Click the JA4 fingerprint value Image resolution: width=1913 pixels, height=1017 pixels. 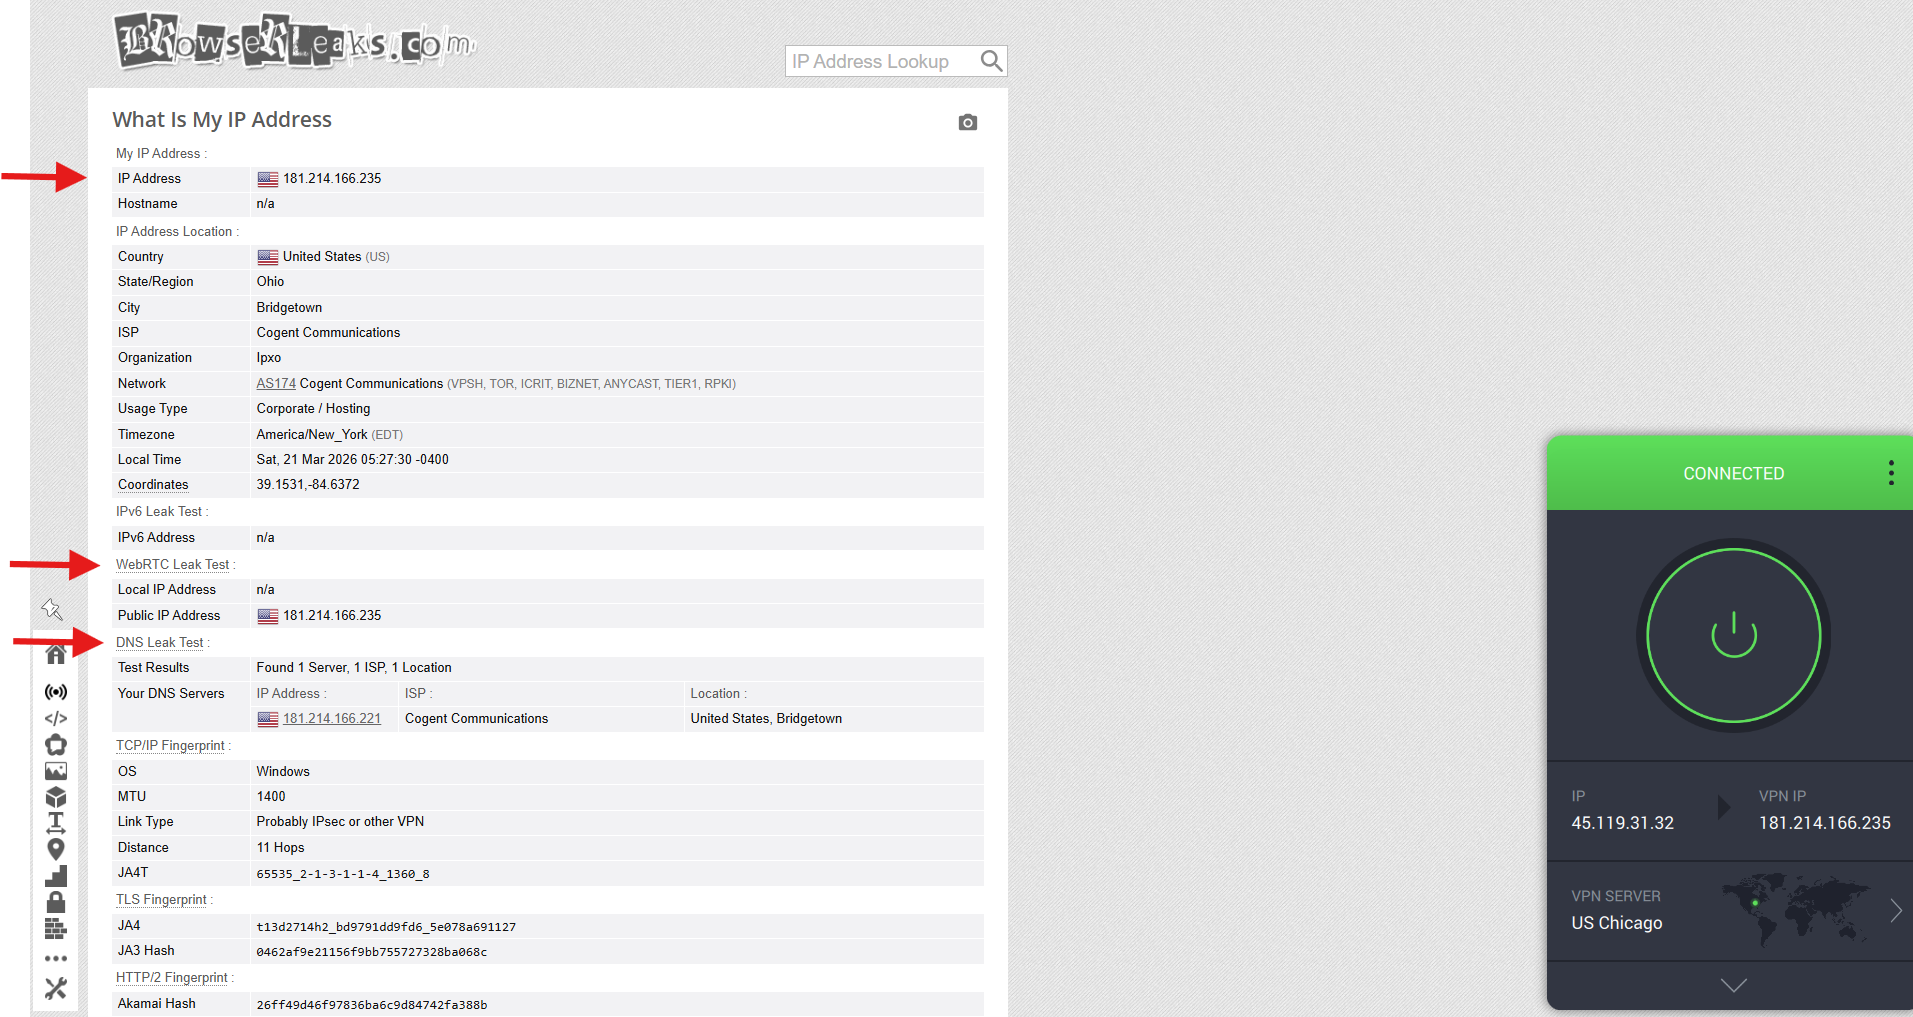pos(386,927)
